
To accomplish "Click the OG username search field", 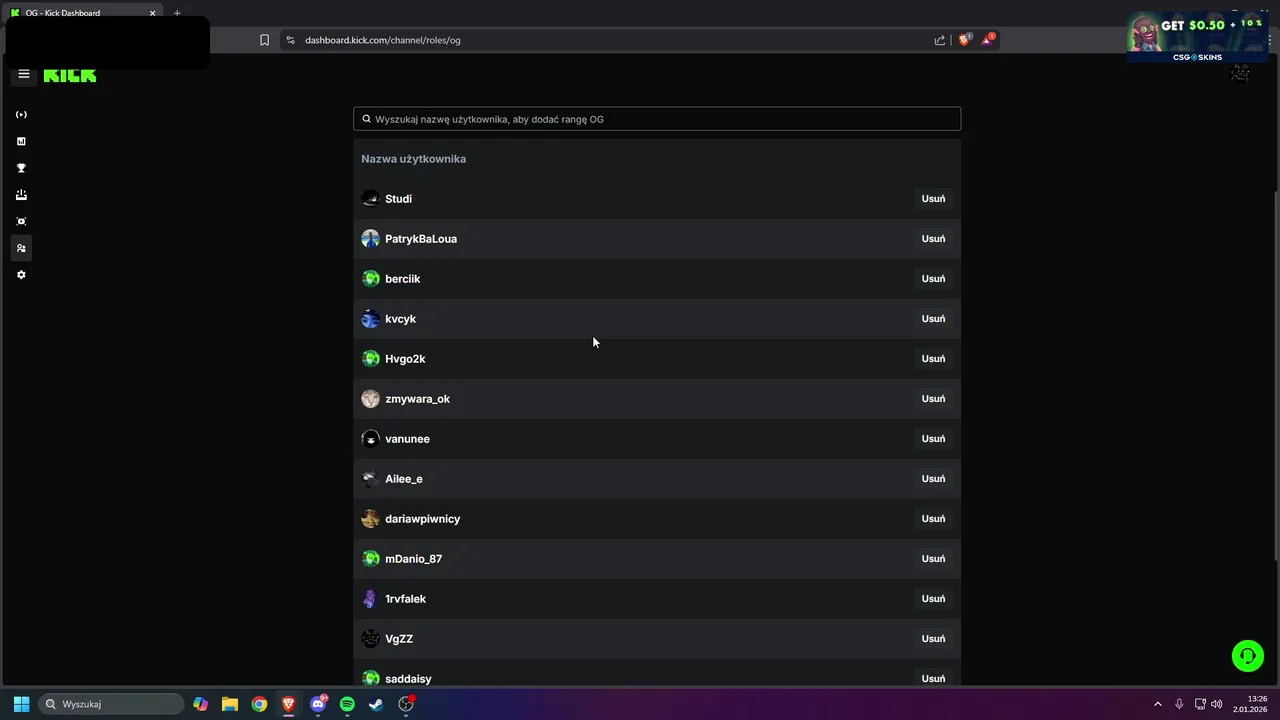I will point(657,119).
